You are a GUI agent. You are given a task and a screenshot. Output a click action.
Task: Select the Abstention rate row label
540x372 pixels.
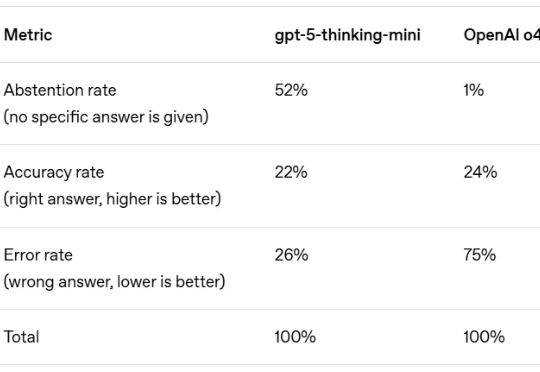60,90
